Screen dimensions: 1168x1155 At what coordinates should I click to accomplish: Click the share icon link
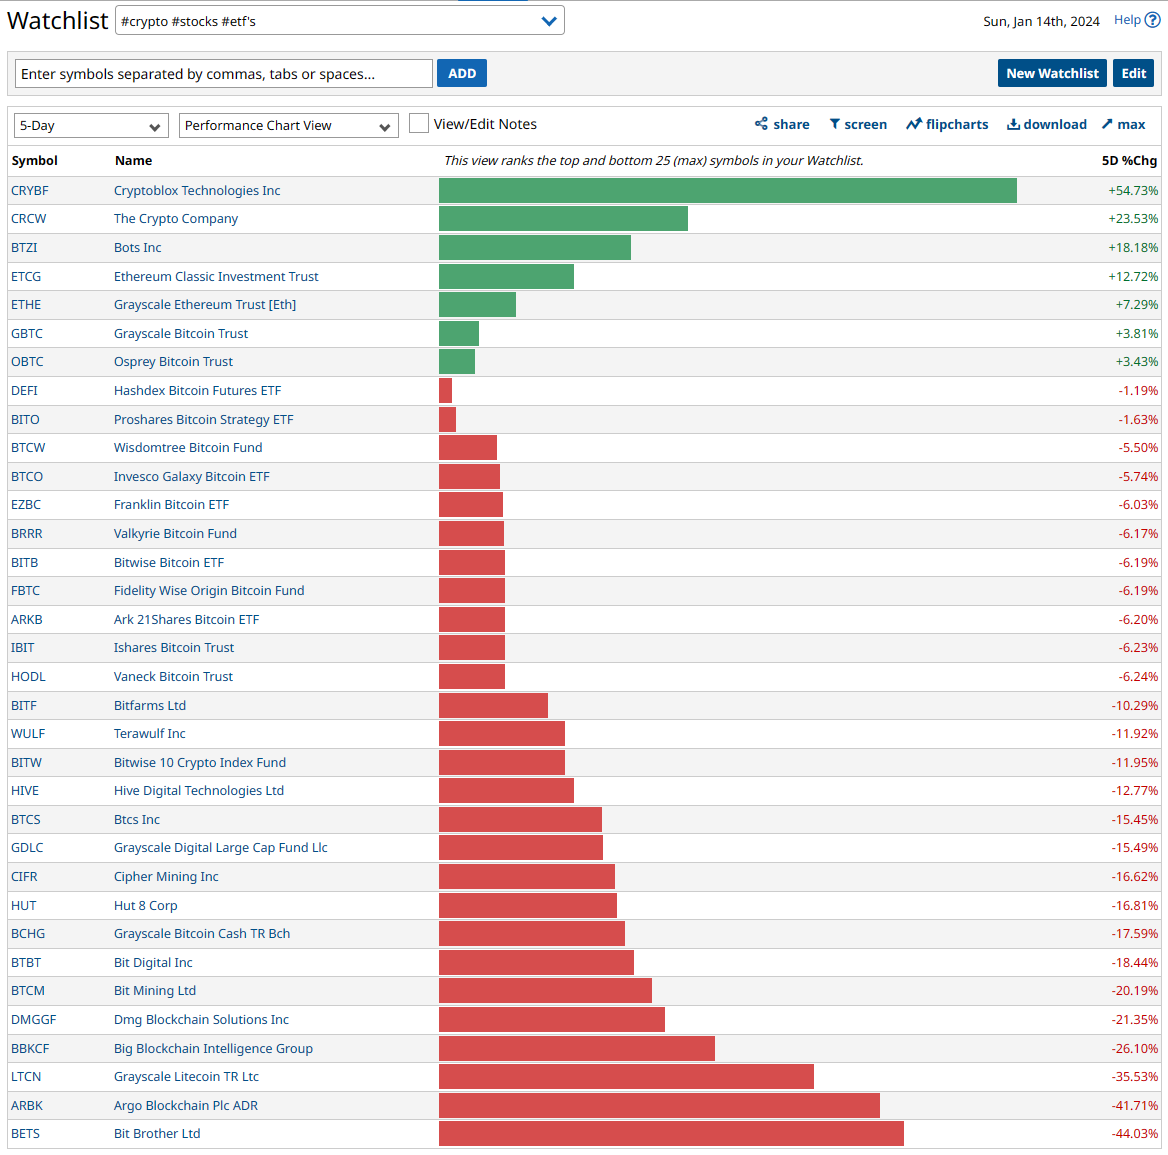781,124
